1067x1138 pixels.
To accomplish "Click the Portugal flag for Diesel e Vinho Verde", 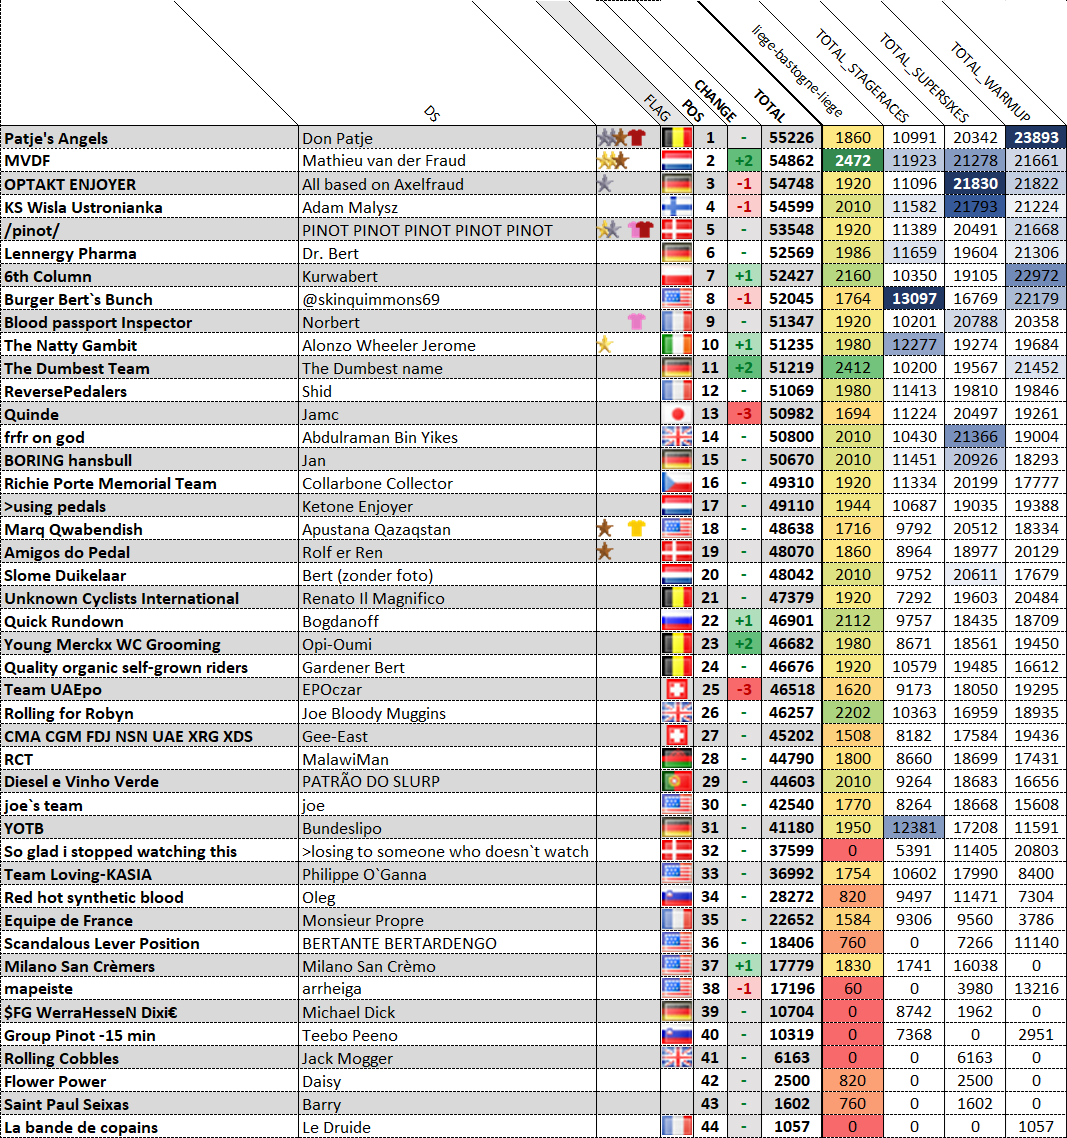I will tap(676, 782).
